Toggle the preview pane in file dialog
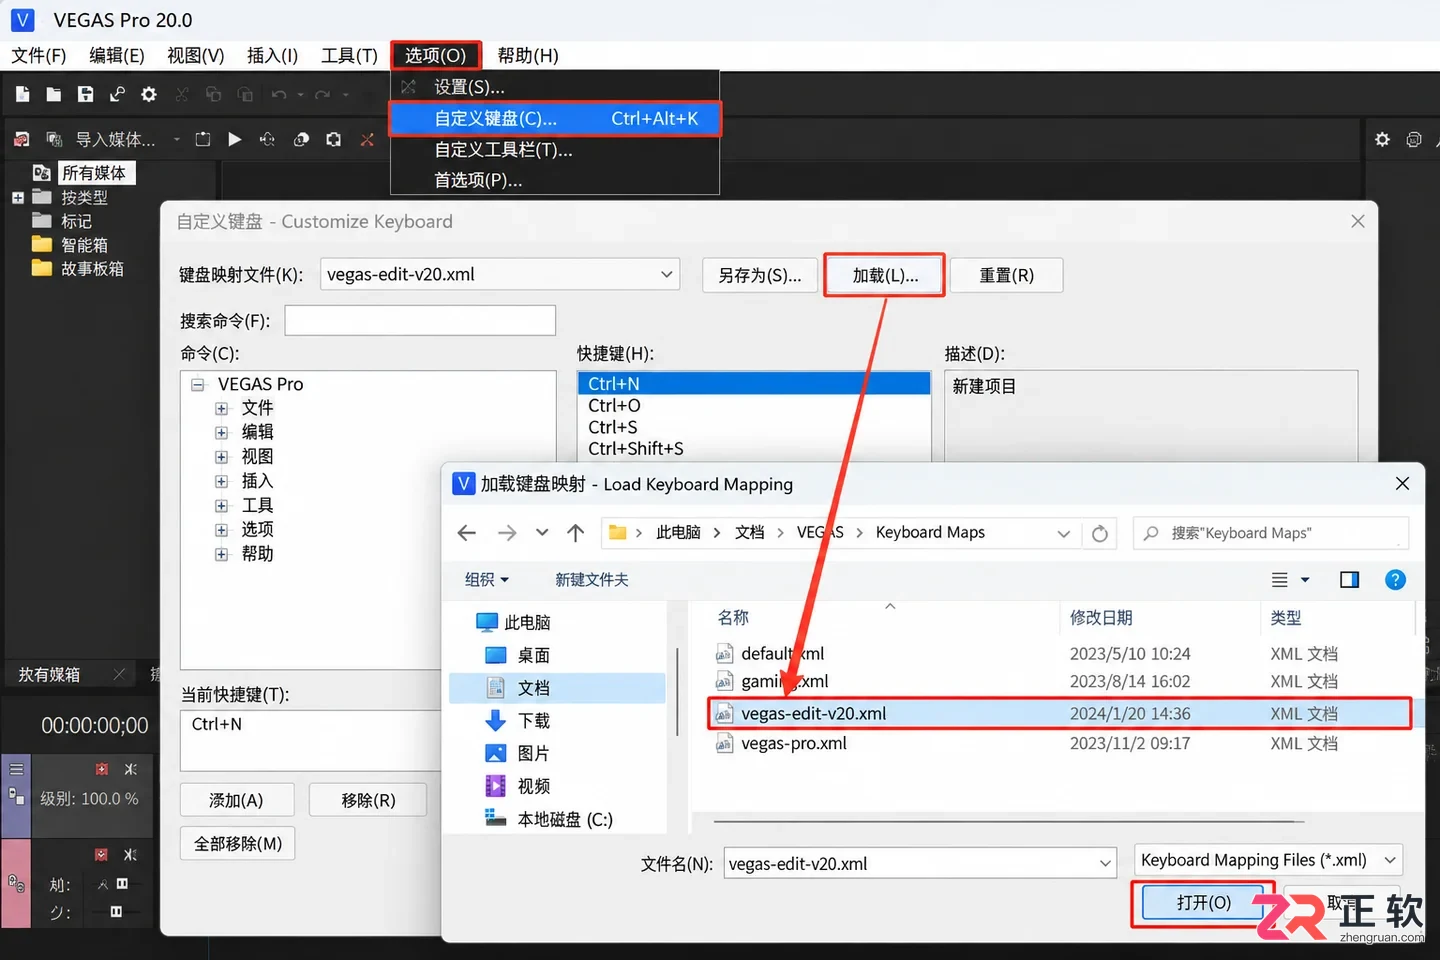1440x960 pixels. pyautogui.click(x=1349, y=580)
